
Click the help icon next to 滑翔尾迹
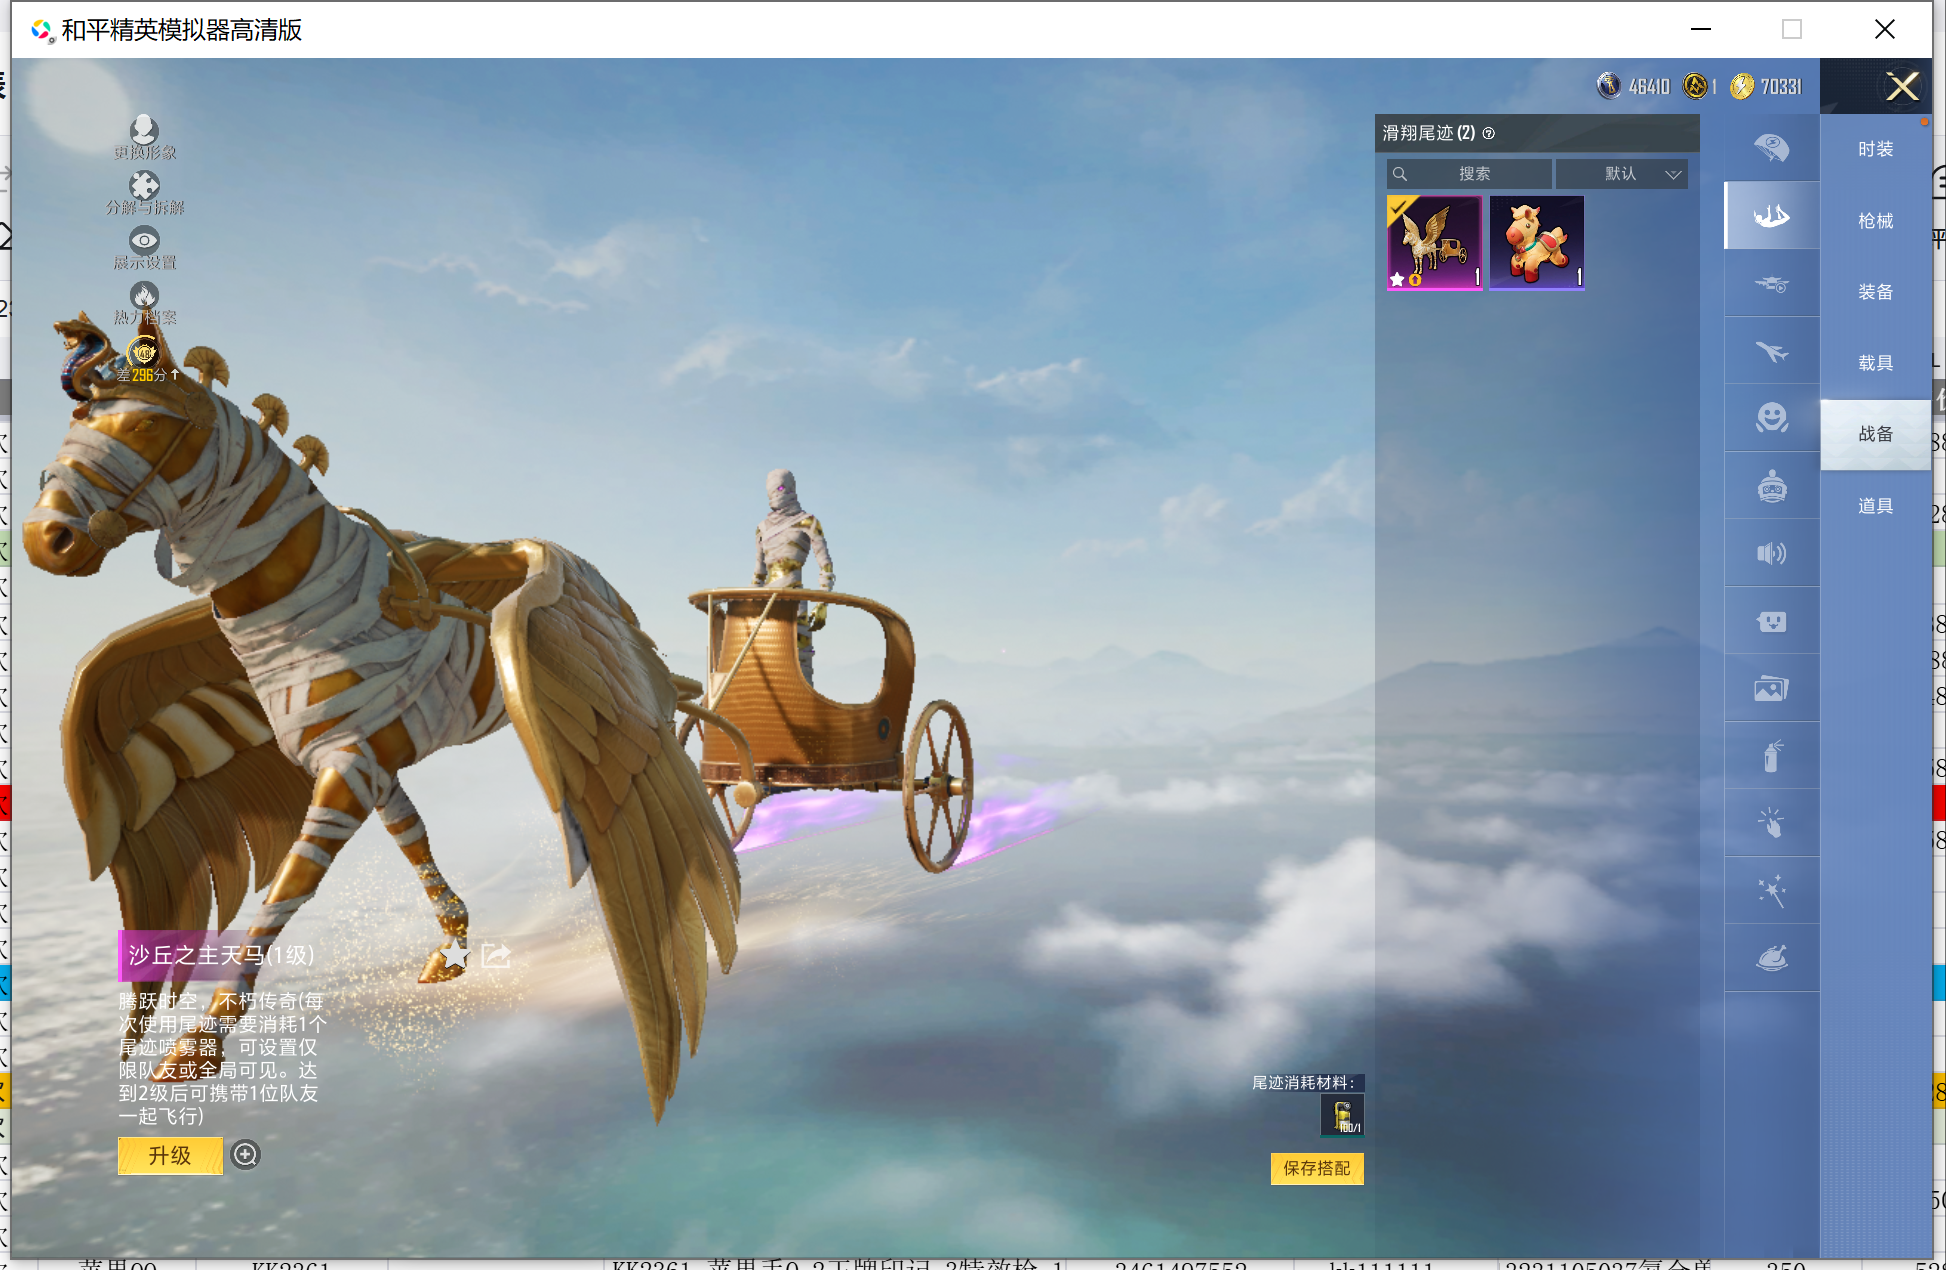1488,133
